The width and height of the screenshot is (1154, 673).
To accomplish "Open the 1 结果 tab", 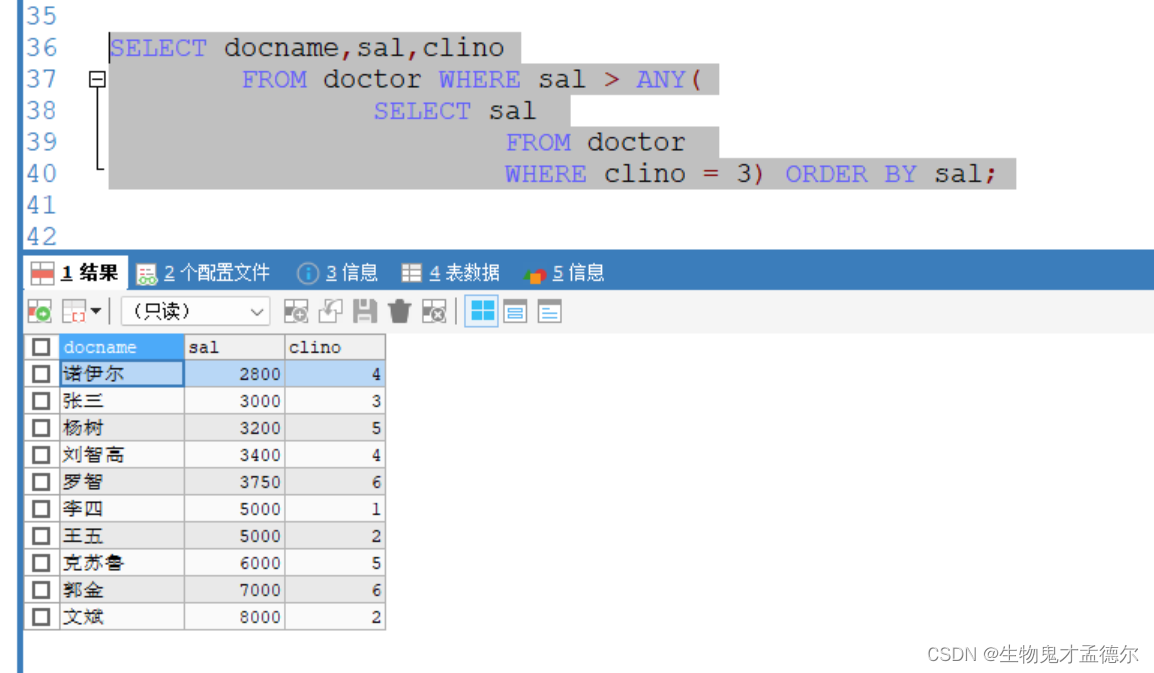I will point(75,273).
